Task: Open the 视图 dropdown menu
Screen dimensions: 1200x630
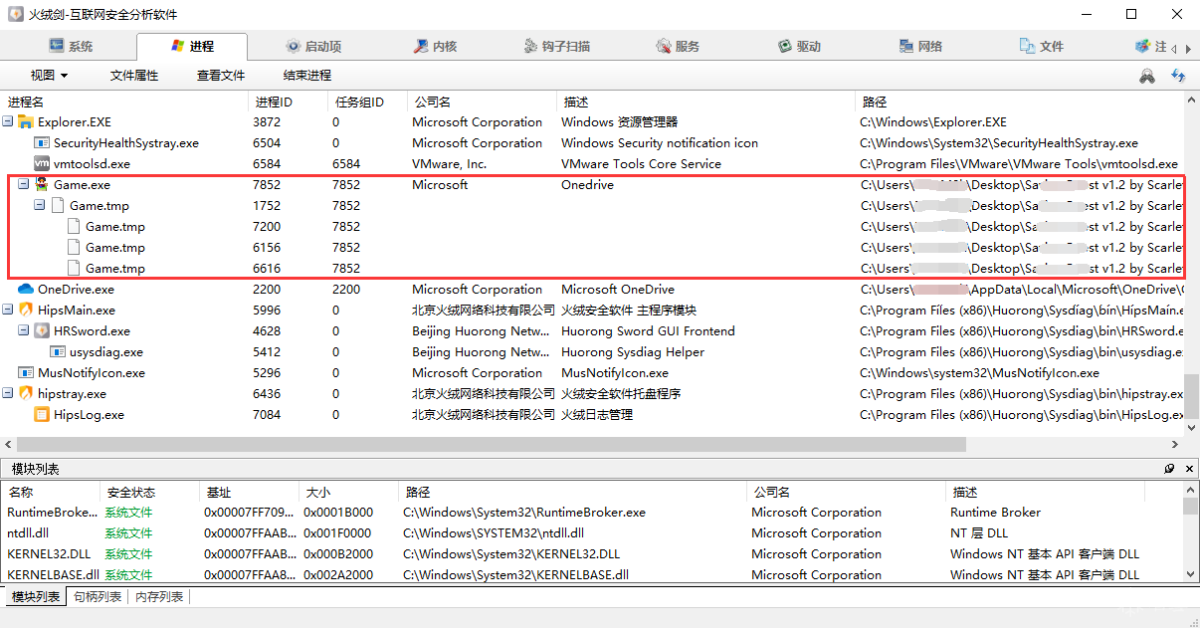Action: point(49,76)
